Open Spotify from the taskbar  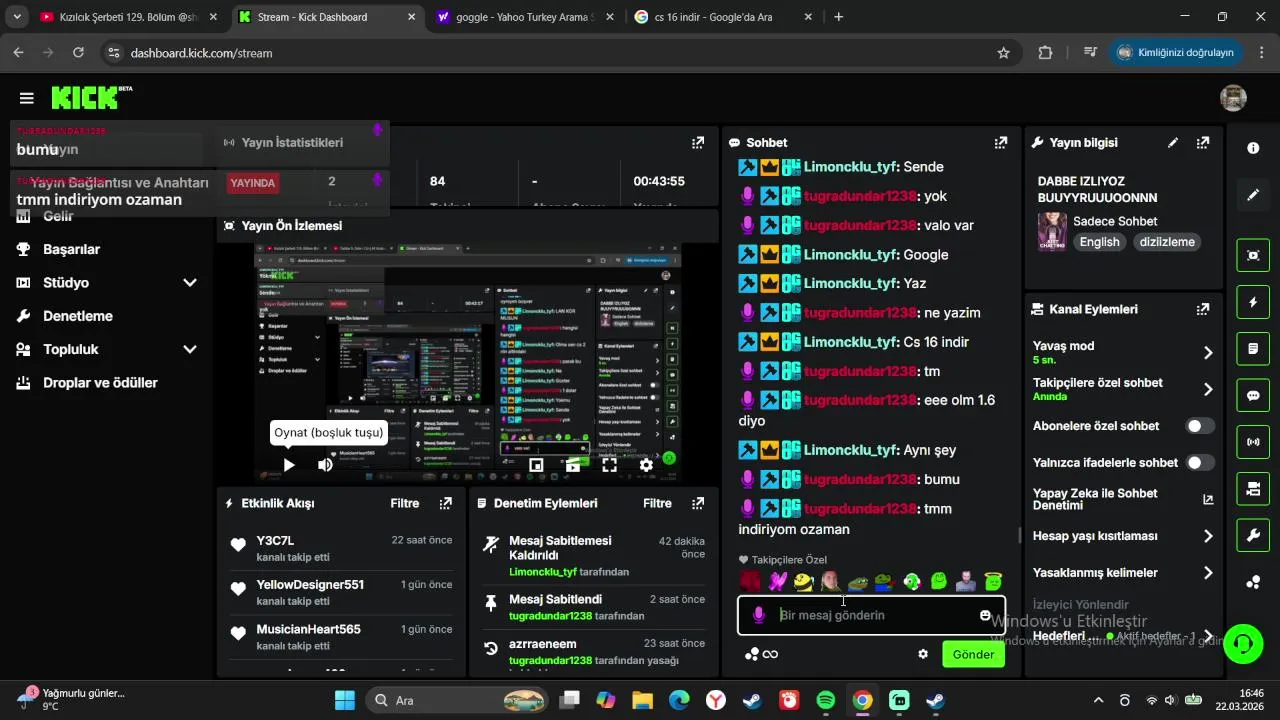coord(825,700)
